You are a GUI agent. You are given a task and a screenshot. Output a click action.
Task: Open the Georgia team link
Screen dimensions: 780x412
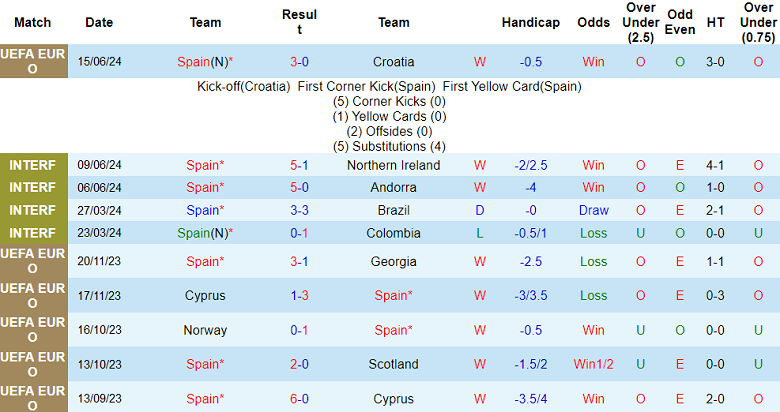click(393, 262)
